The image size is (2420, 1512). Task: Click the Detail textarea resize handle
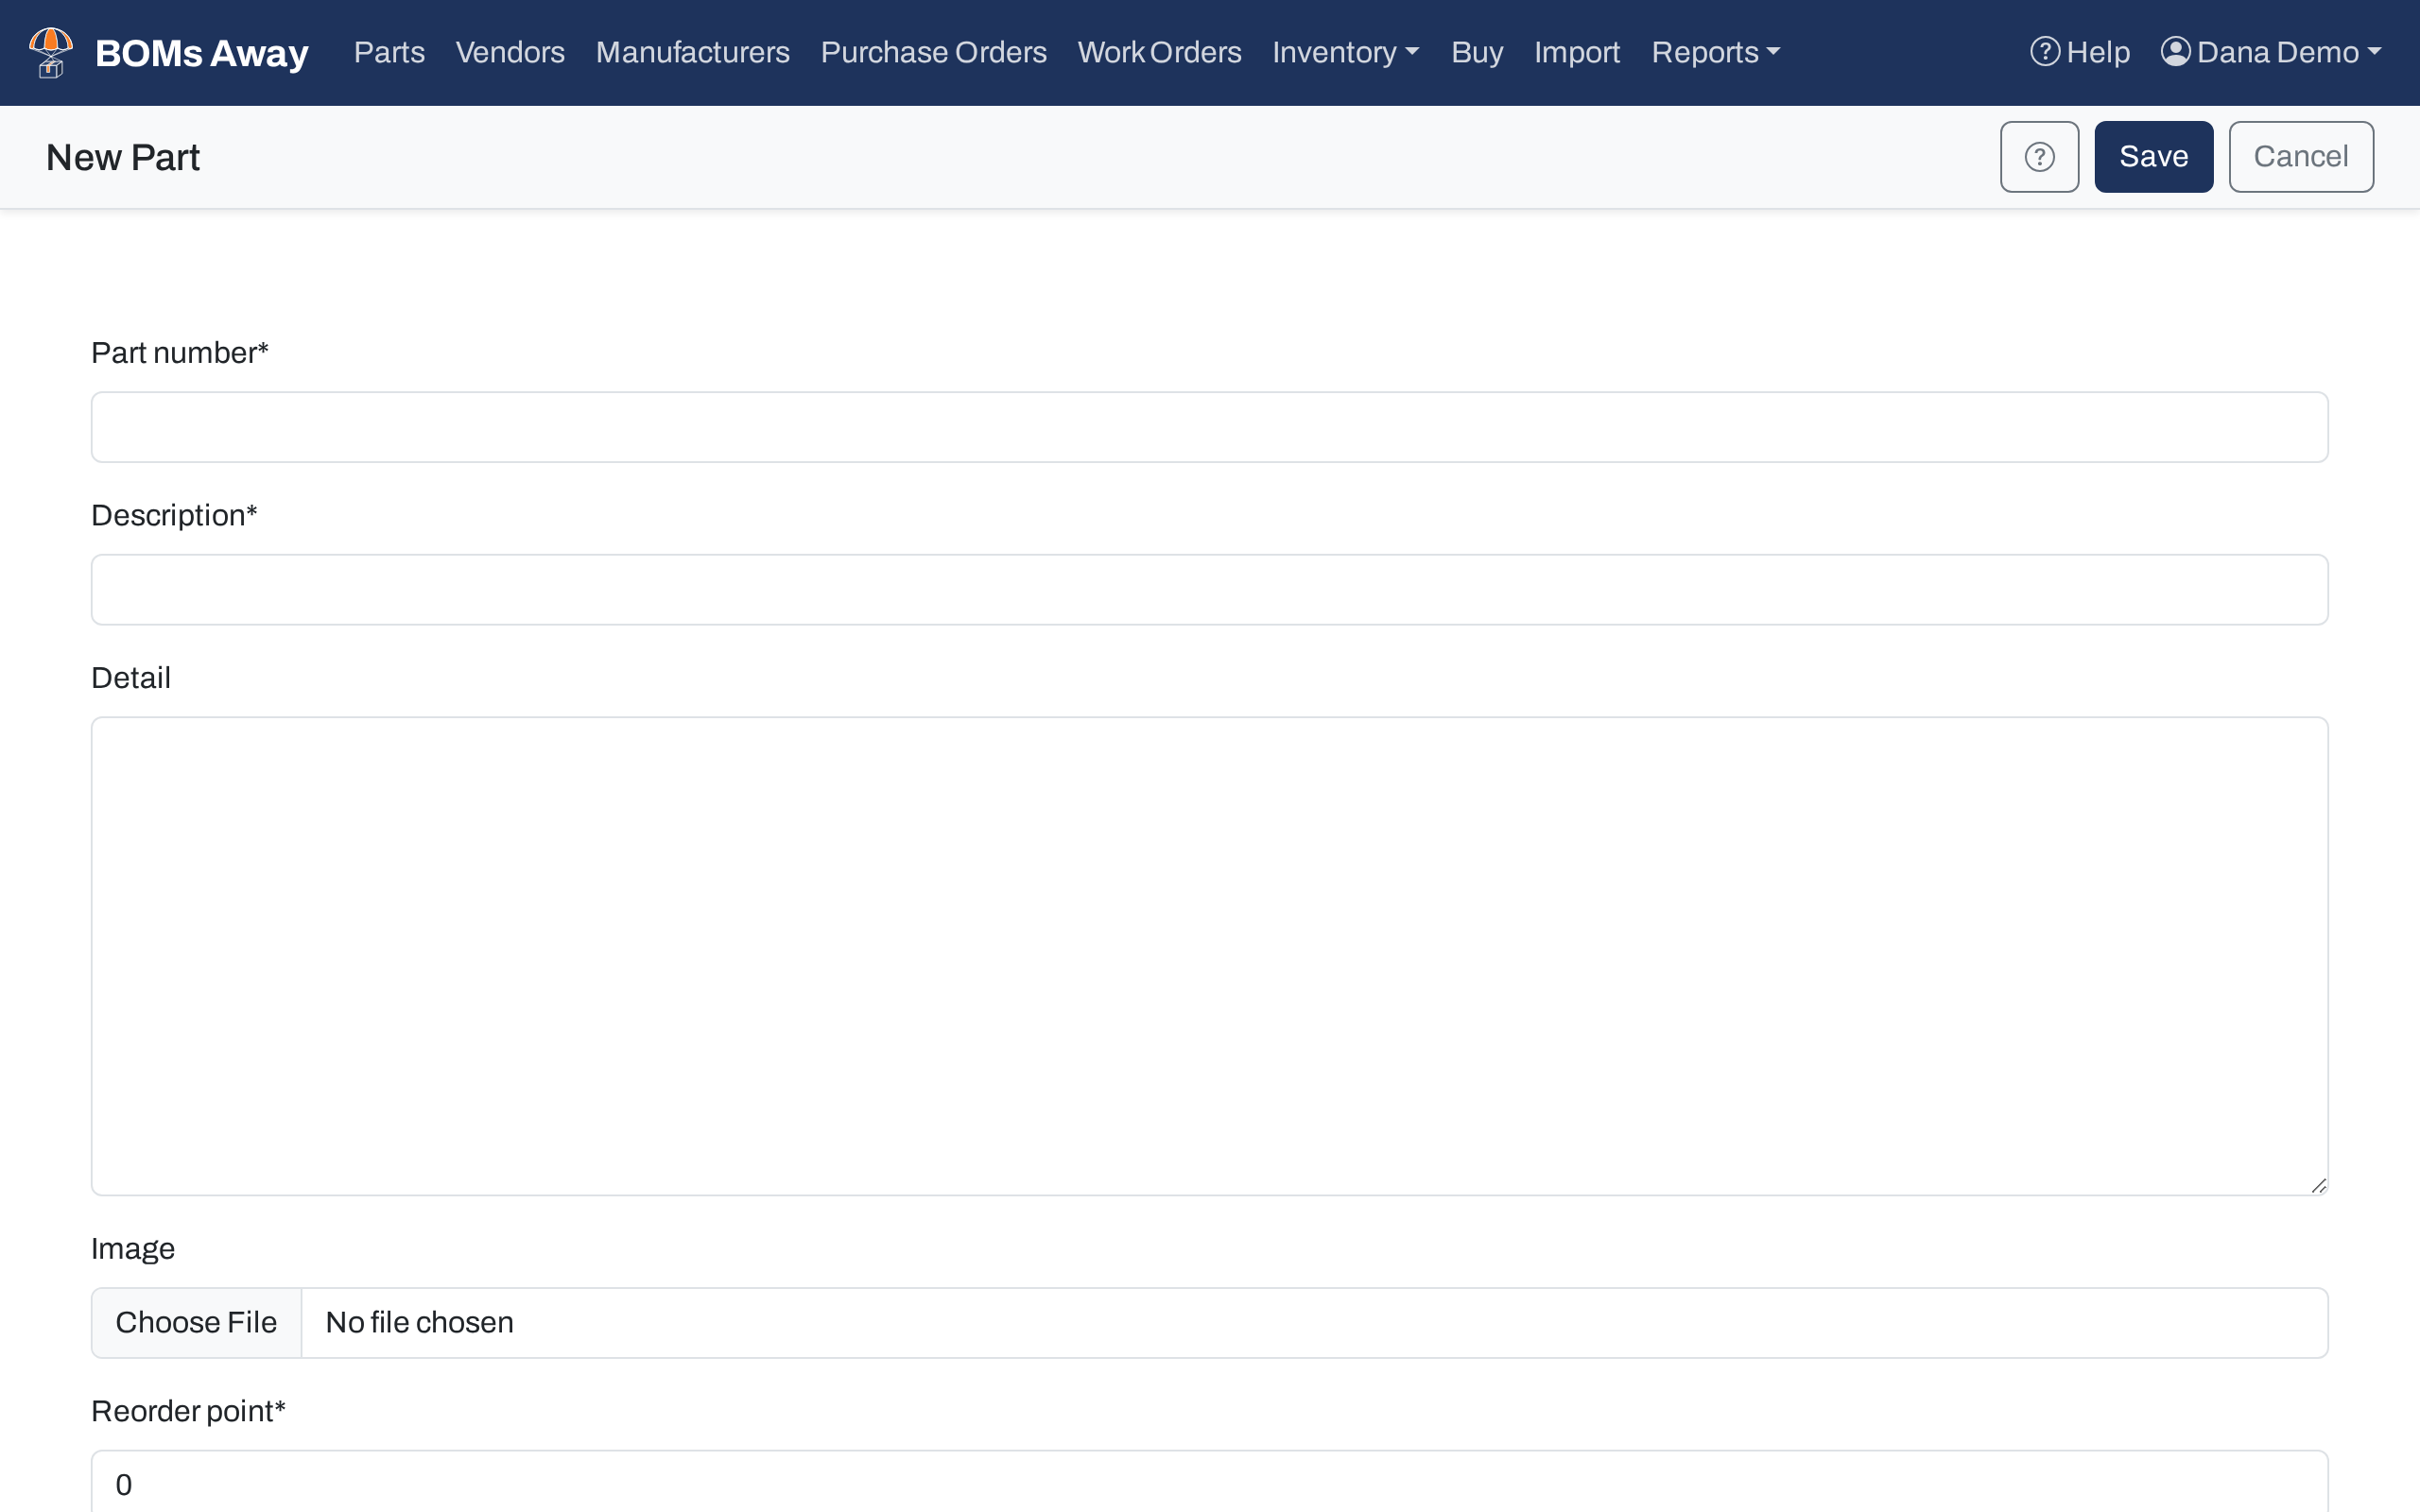pos(2318,1185)
